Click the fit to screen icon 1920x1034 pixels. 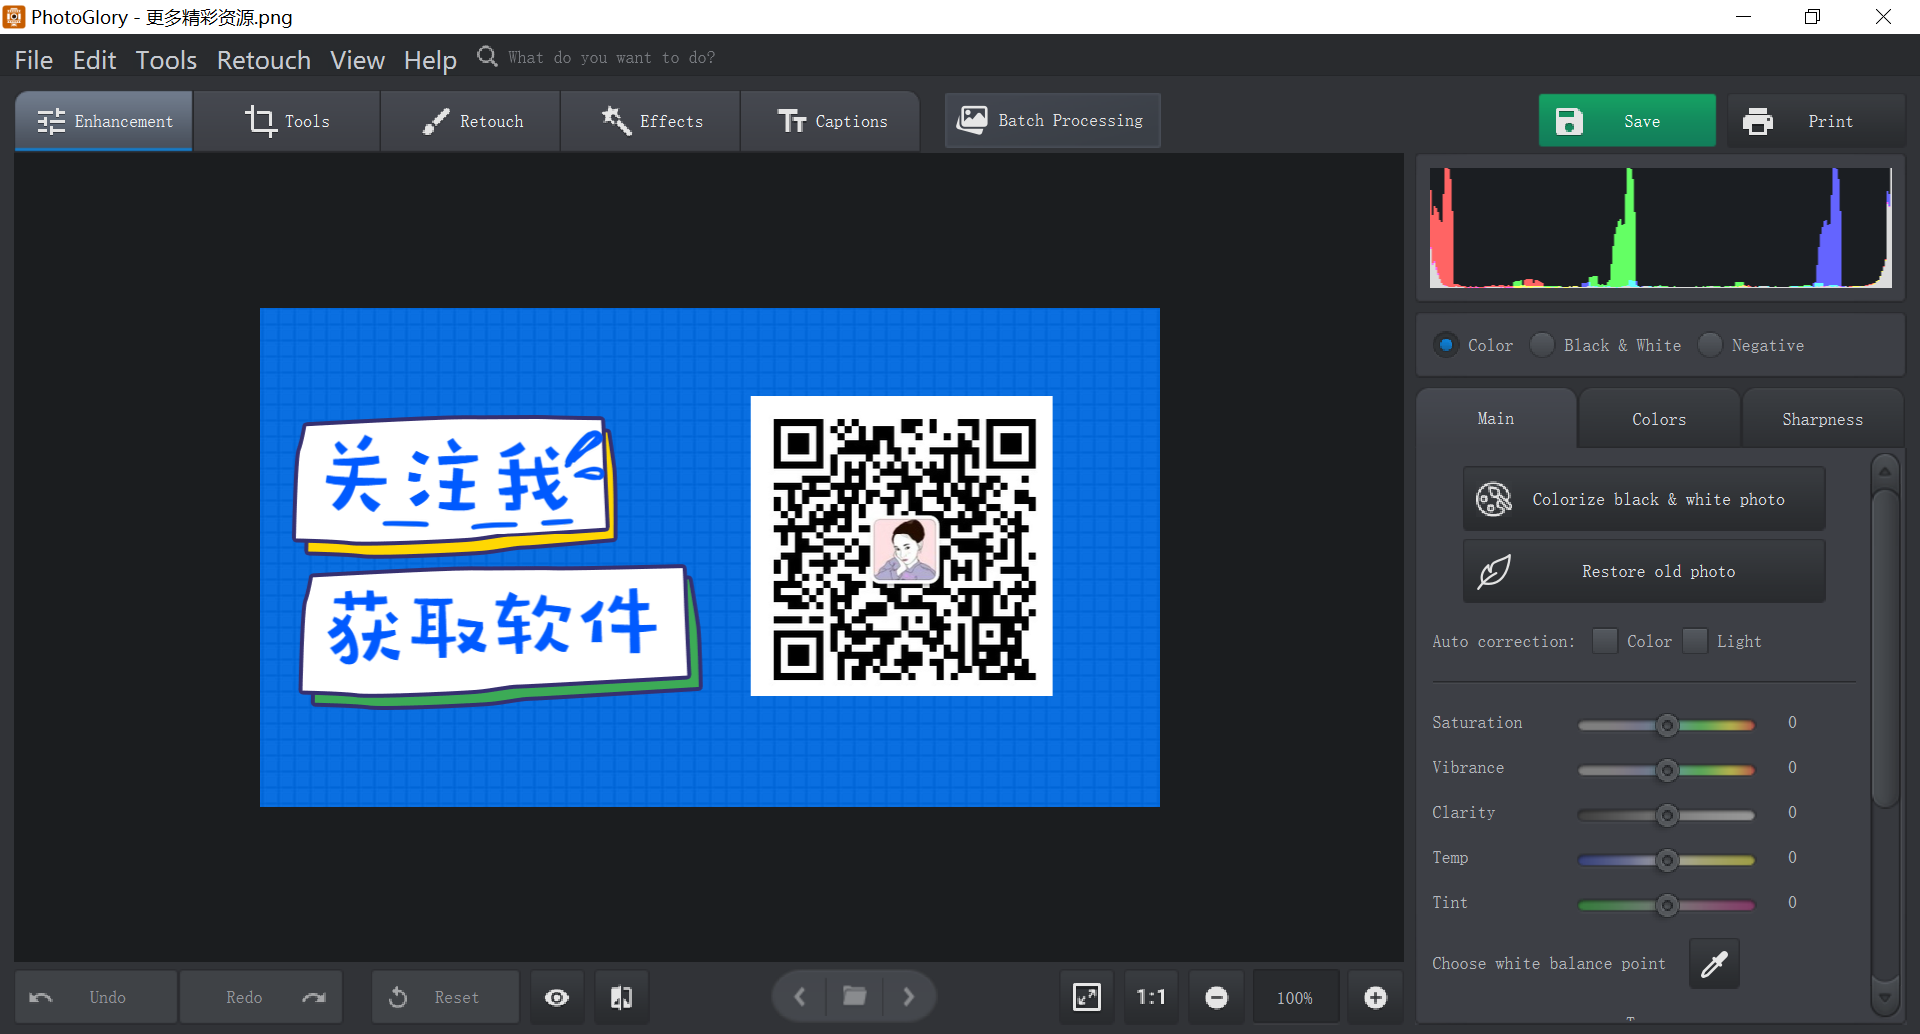pos(1087,997)
